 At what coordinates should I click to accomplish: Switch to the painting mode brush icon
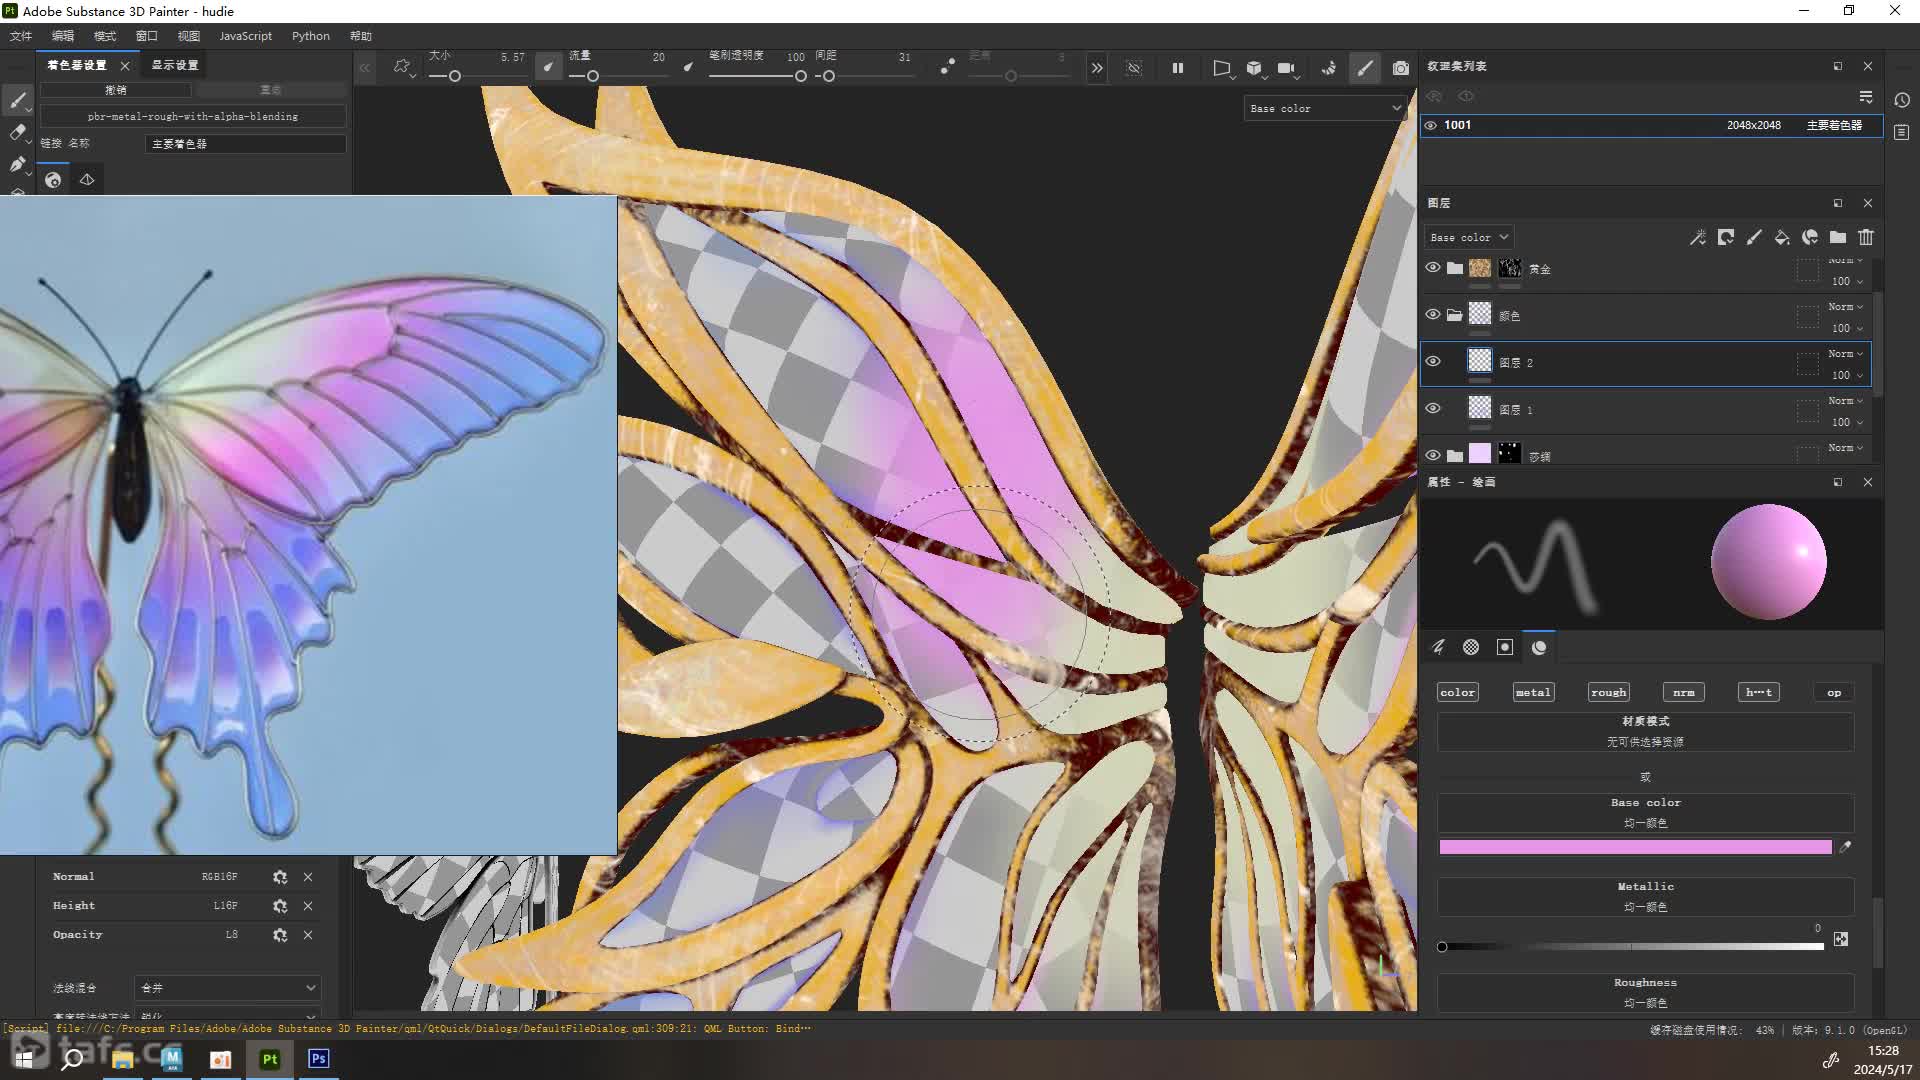(x=1365, y=68)
